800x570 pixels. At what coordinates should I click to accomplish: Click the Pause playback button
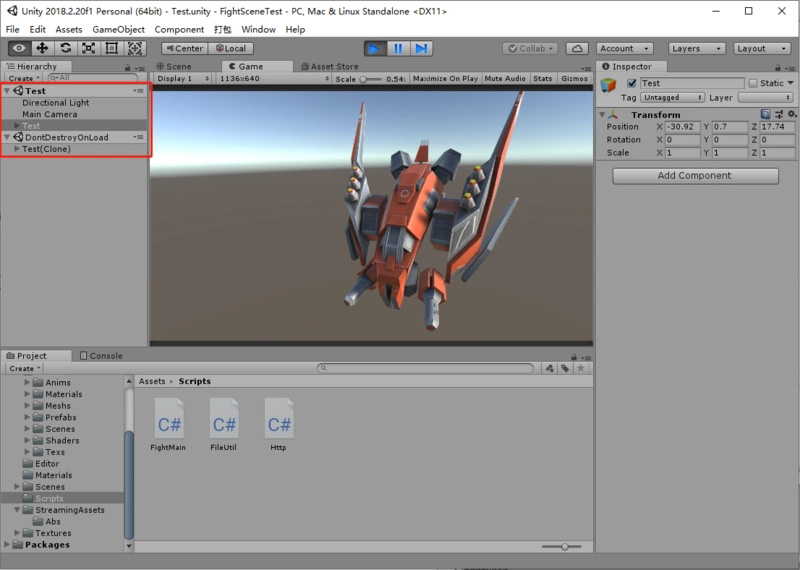[x=398, y=48]
